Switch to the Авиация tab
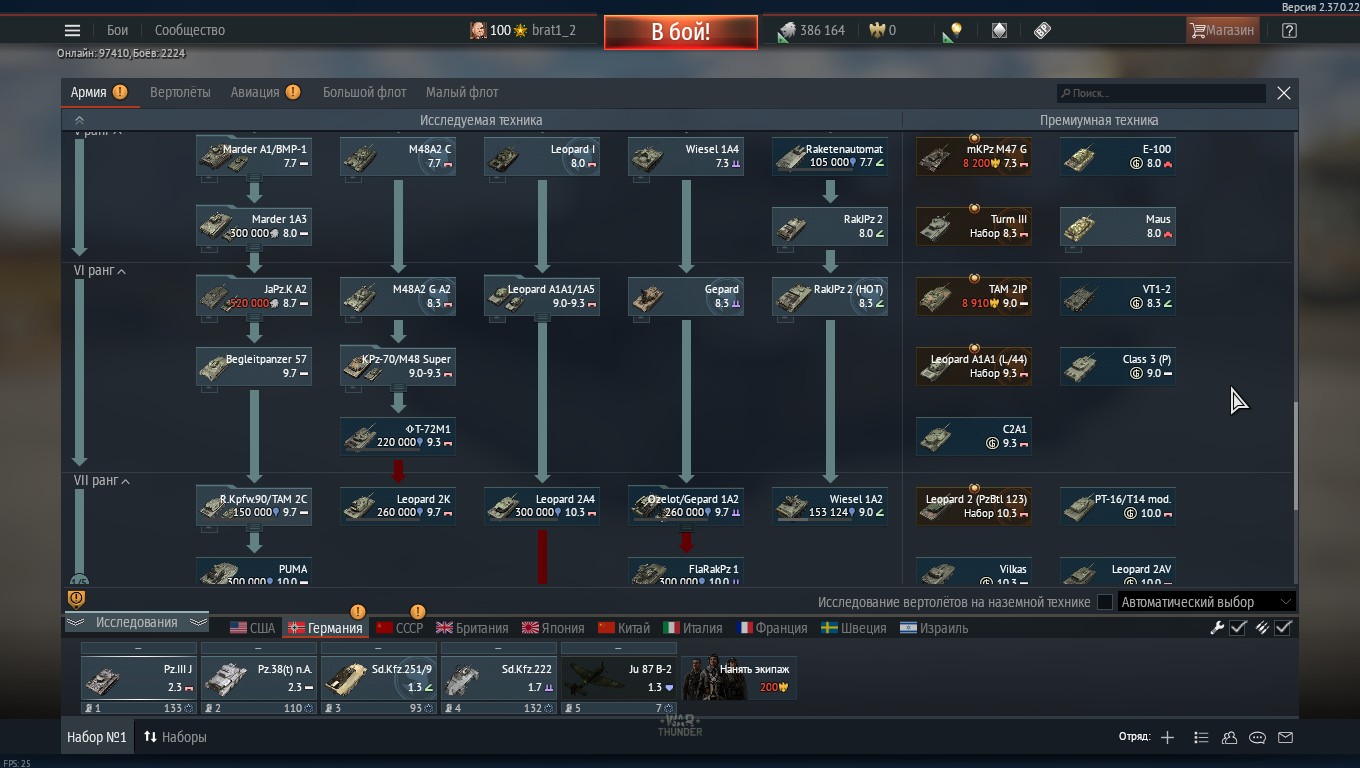This screenshot has width=1360, height=768. point(255,92)
